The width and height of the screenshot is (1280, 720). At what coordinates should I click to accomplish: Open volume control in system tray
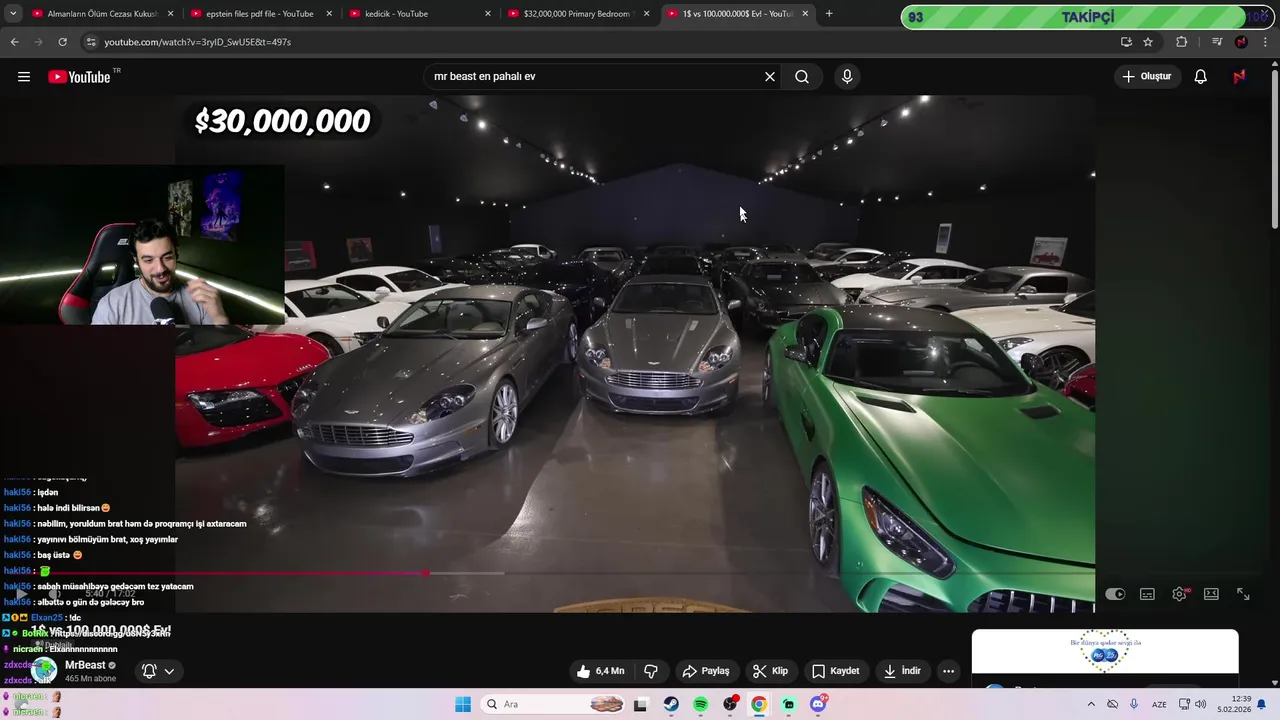coord(1200,704)
